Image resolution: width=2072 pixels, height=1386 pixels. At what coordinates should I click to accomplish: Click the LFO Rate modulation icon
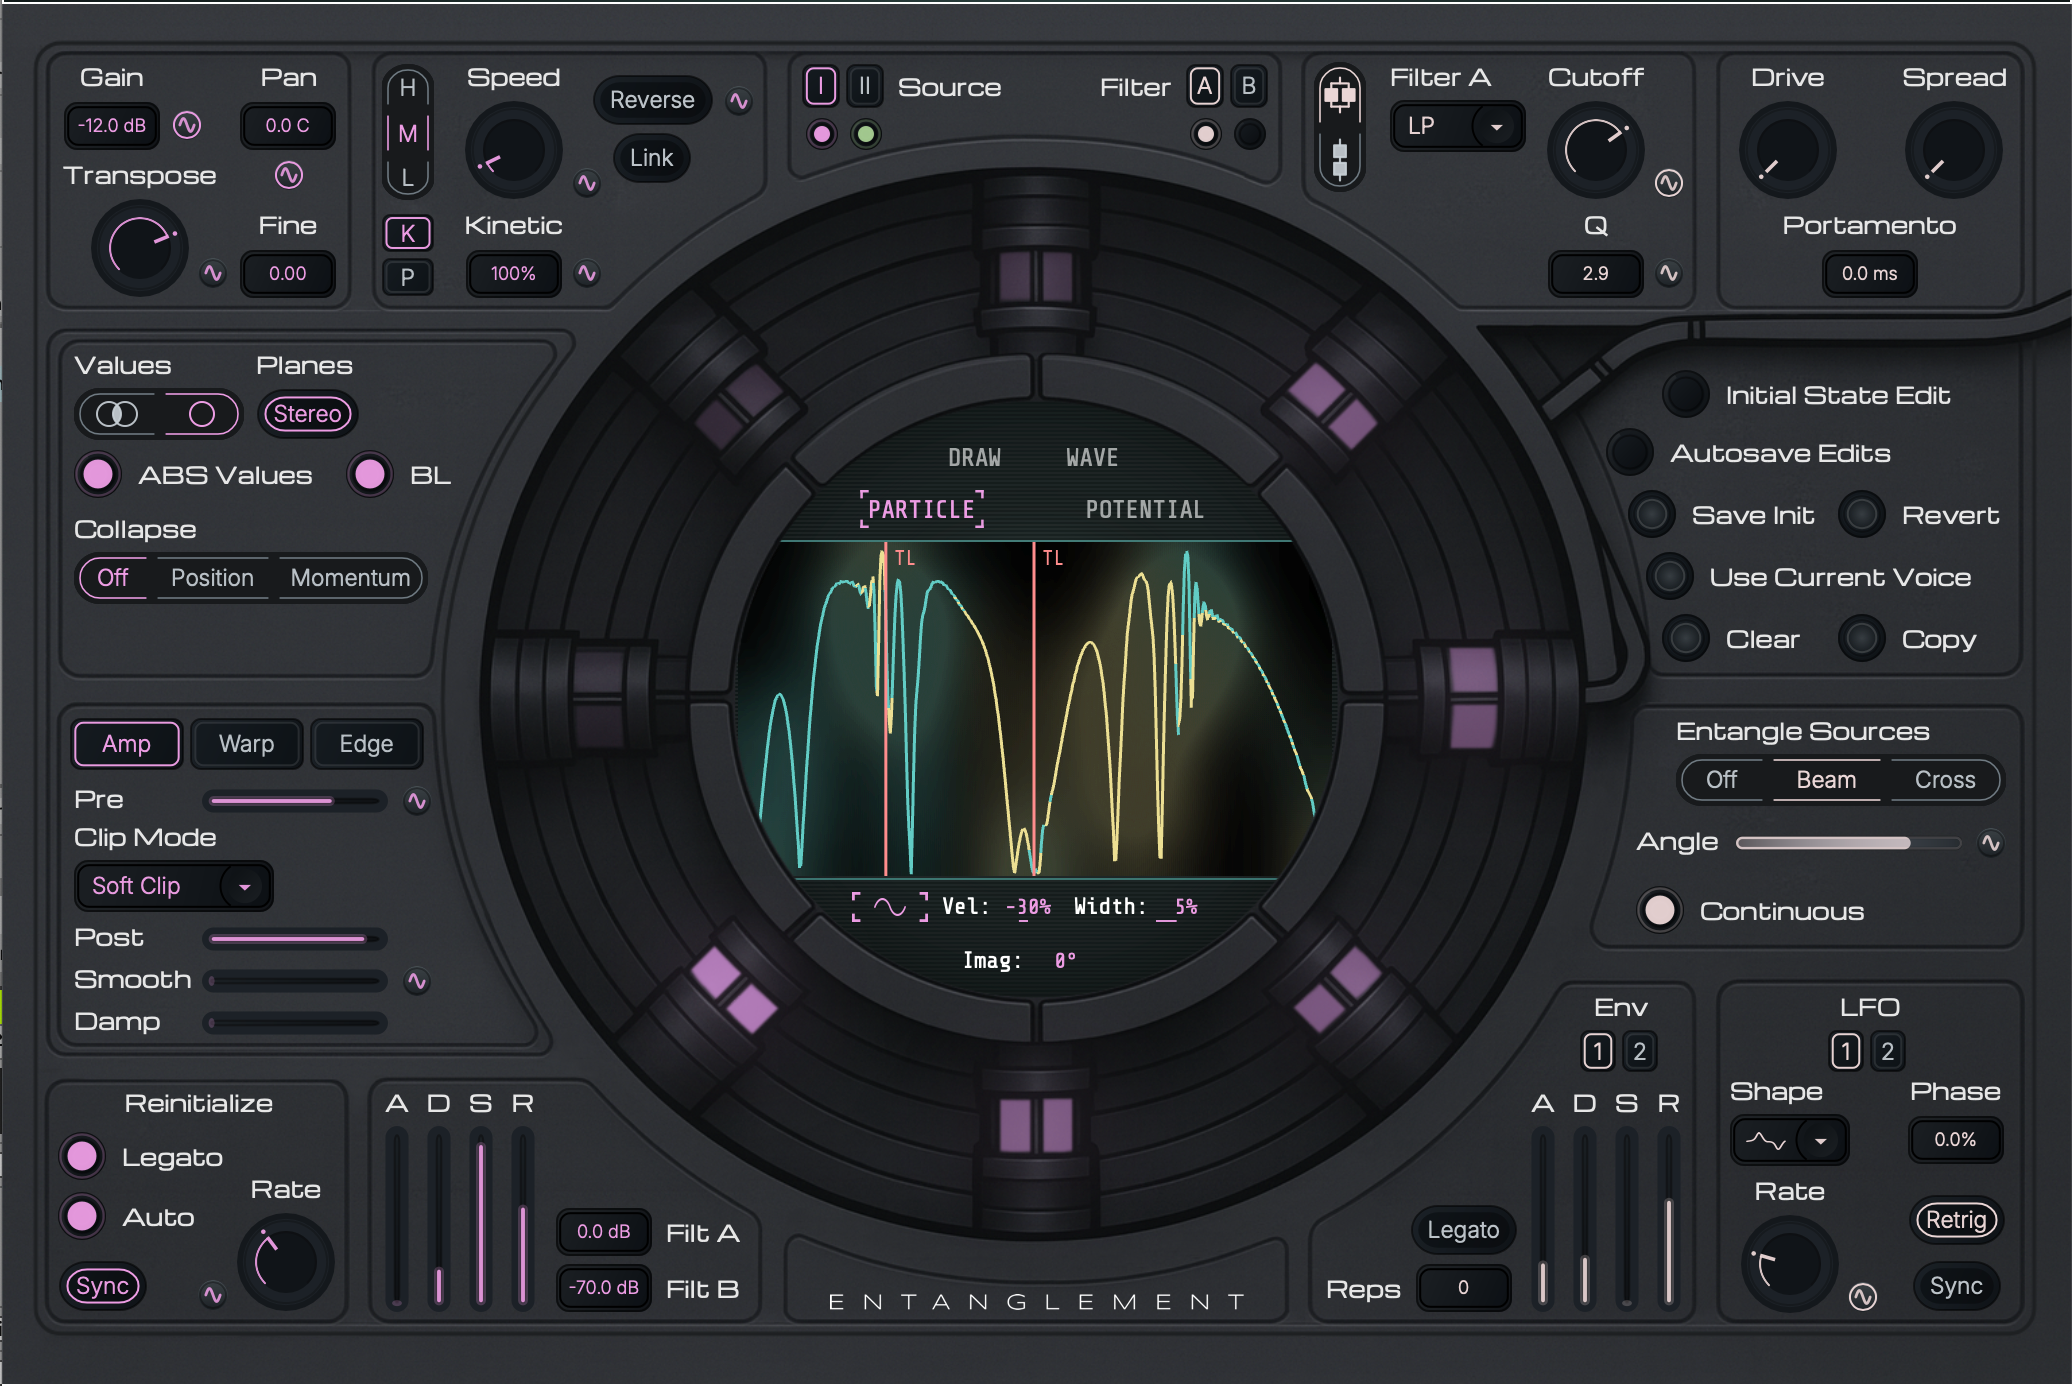coord(1862,1297)
